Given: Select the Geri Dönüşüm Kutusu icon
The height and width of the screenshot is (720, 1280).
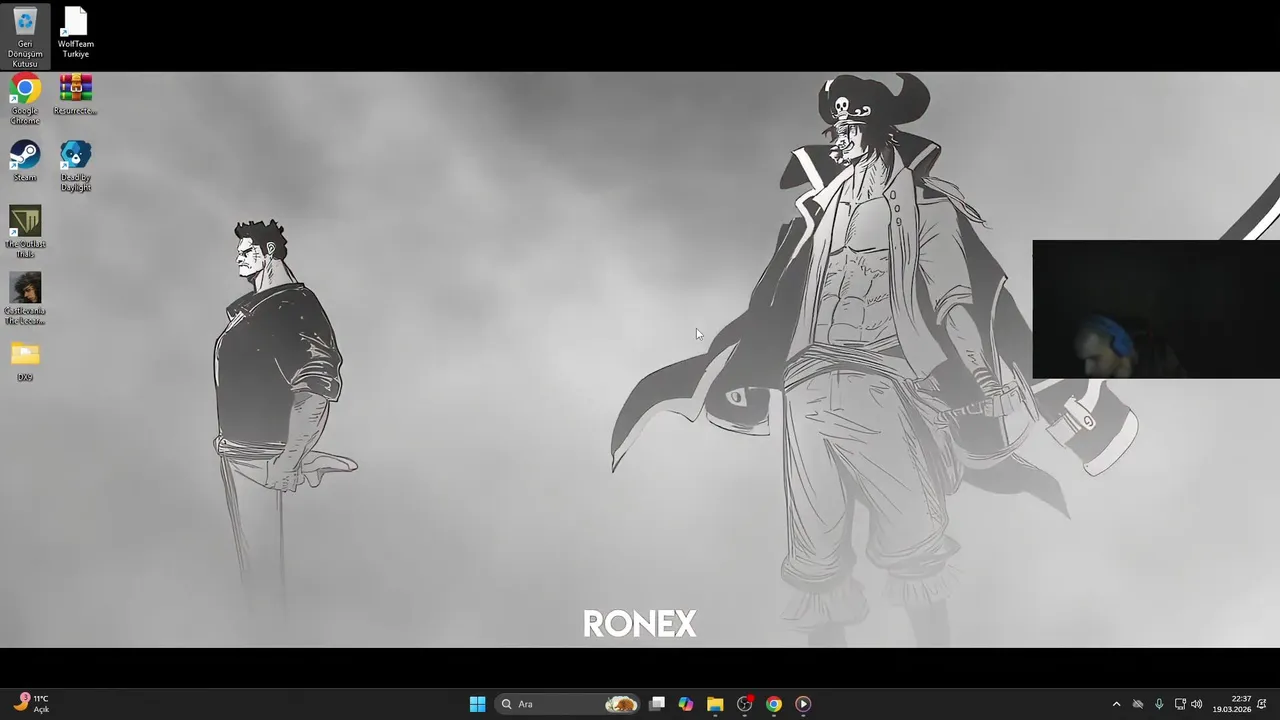Looking at the screenshot, I should pos(25,37).
